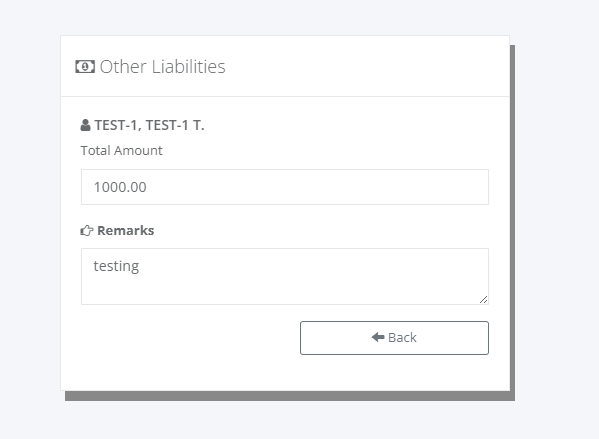Image resolution: width=599 pixels, height=439 pixels.
Task: Click the 1000.00 value in amount field
Action: pos(120,187)
